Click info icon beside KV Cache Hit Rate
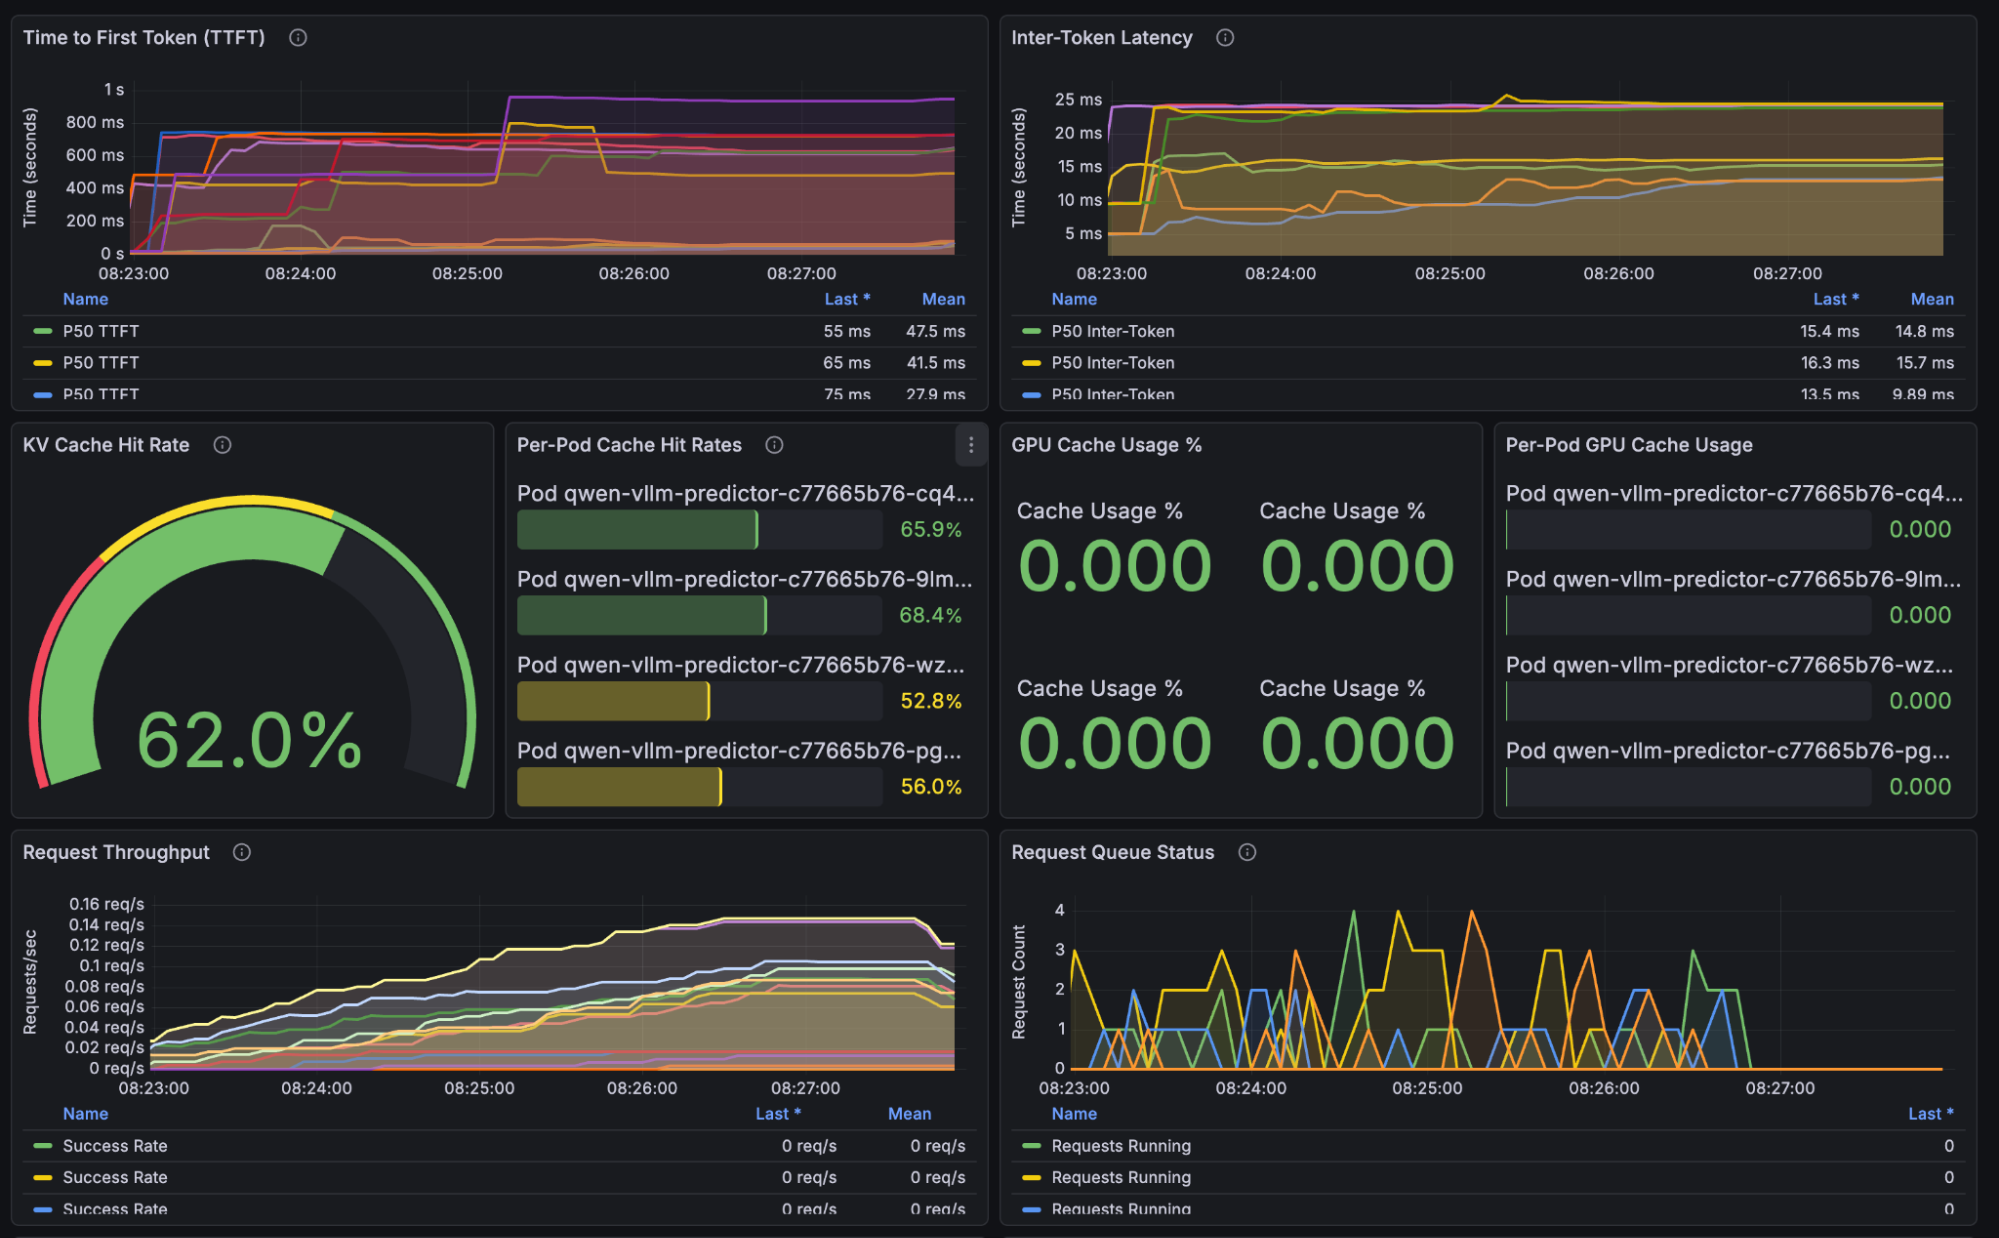Screen dimensions: 1999x1238 click(x=223, y=445)
